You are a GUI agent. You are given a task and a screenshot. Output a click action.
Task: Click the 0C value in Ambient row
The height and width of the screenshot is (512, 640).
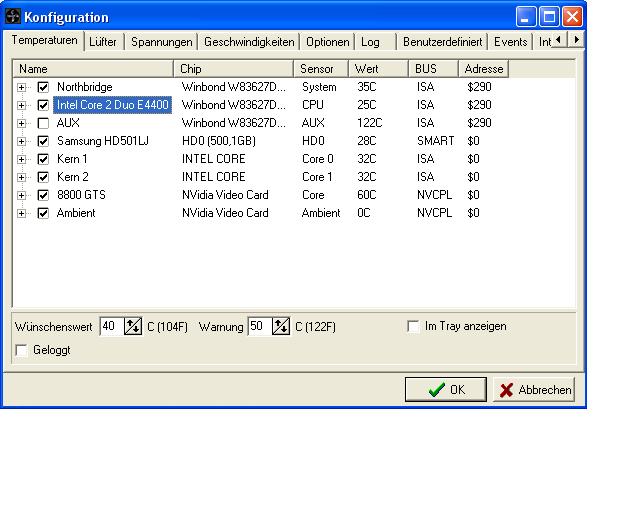[364, 213]
